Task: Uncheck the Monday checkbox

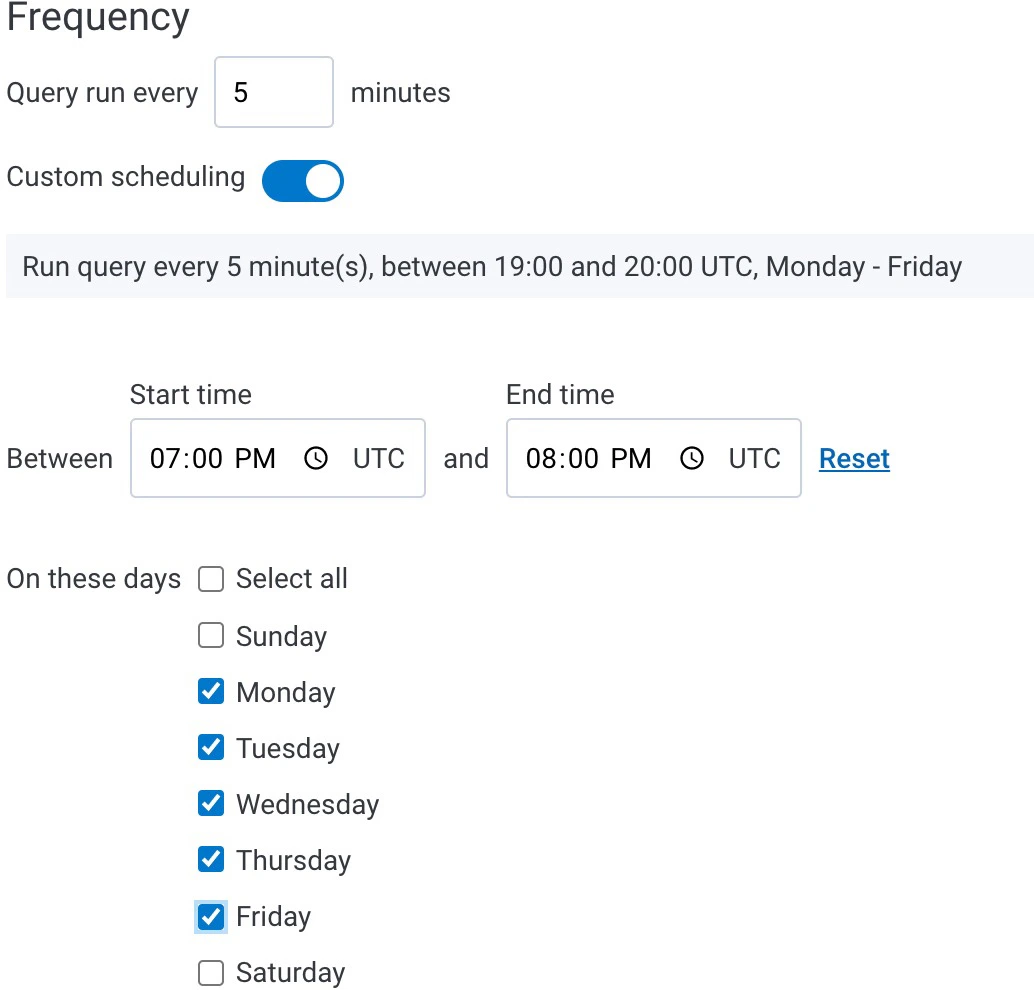Action: 210,691
